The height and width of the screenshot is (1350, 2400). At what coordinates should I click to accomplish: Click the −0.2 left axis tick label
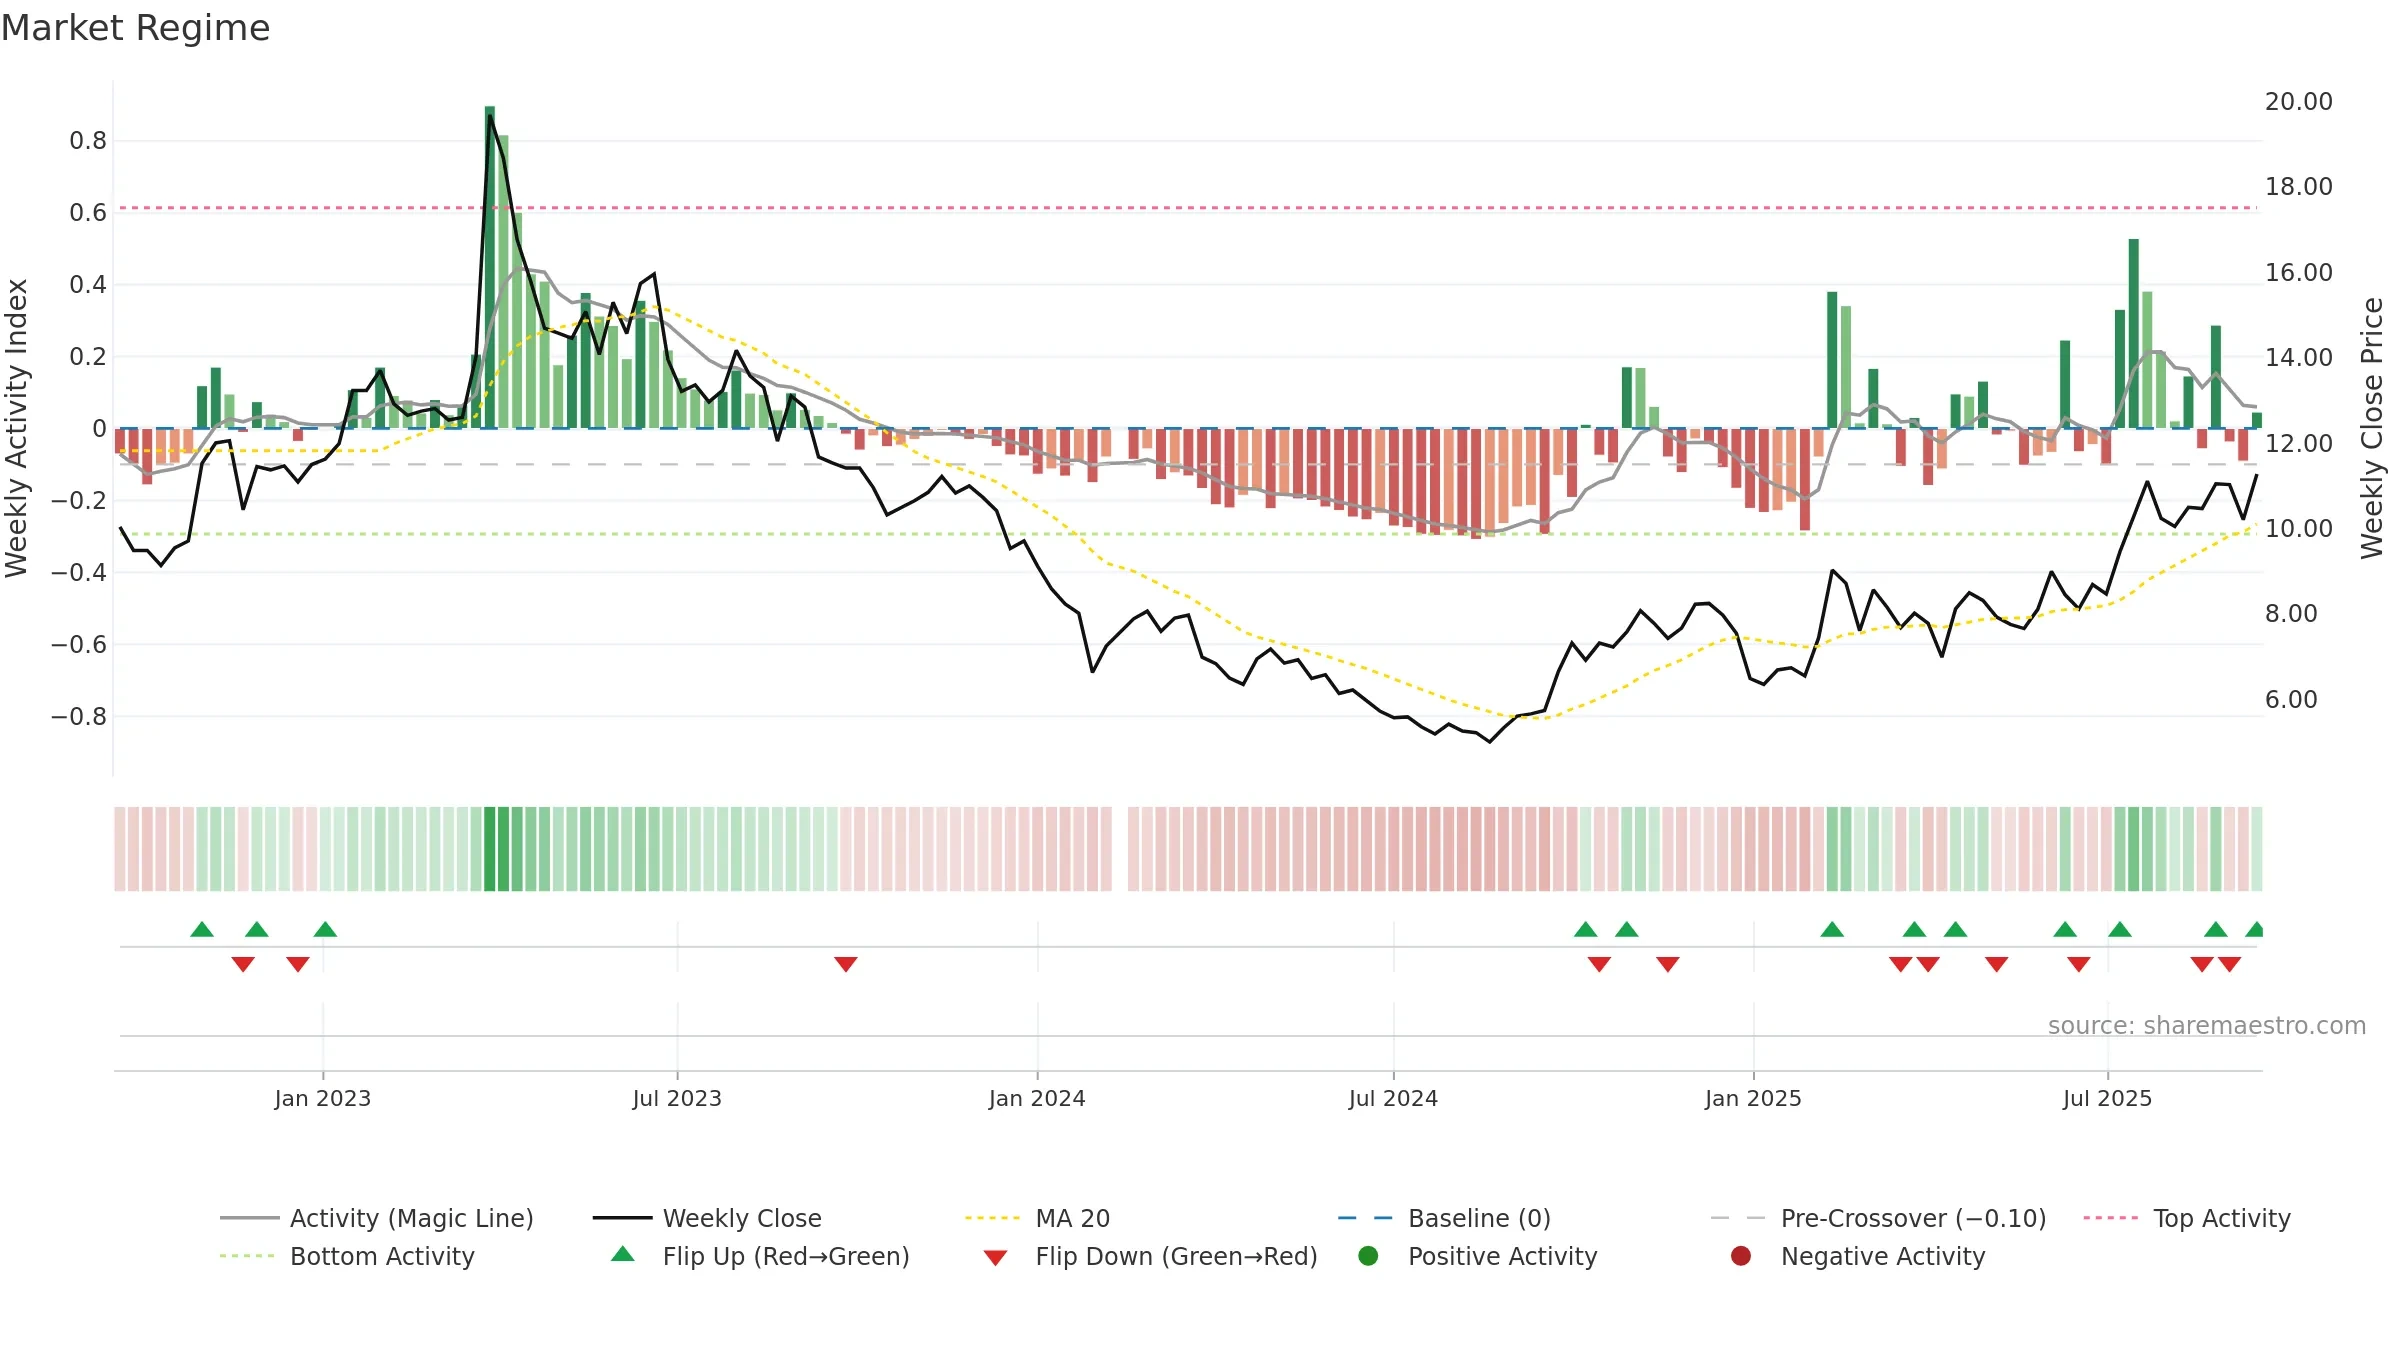pyautogui.click(x=78, y=501)
